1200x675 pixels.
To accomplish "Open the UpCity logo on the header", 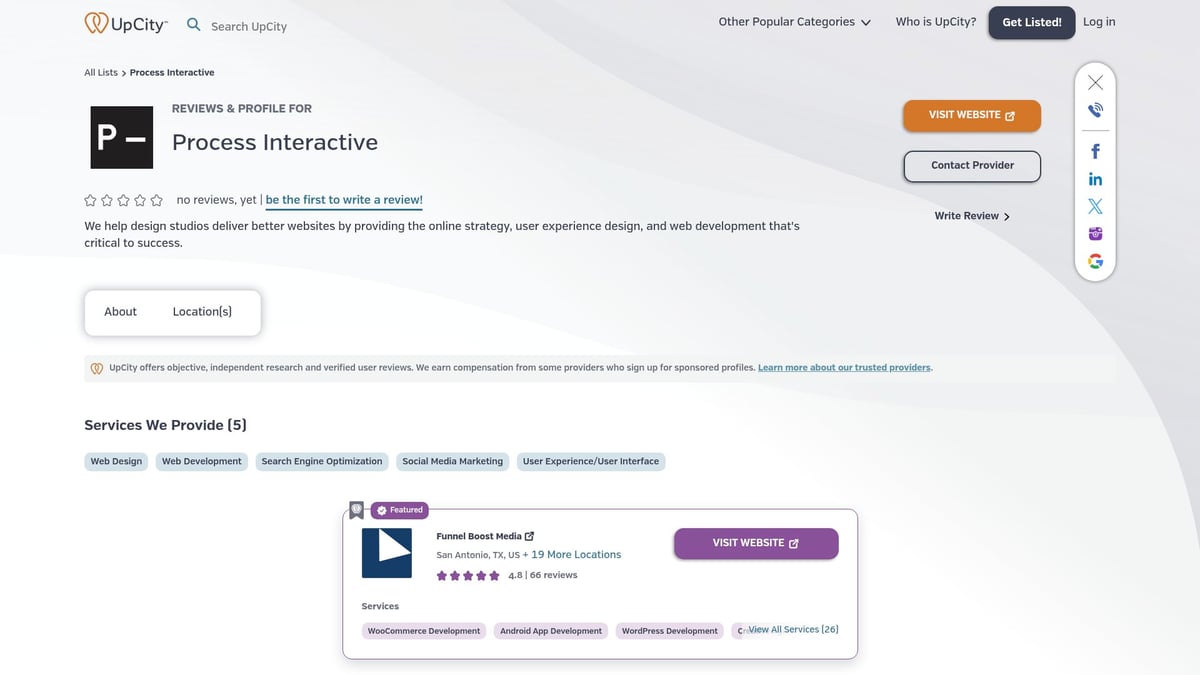I will point(126,21).
